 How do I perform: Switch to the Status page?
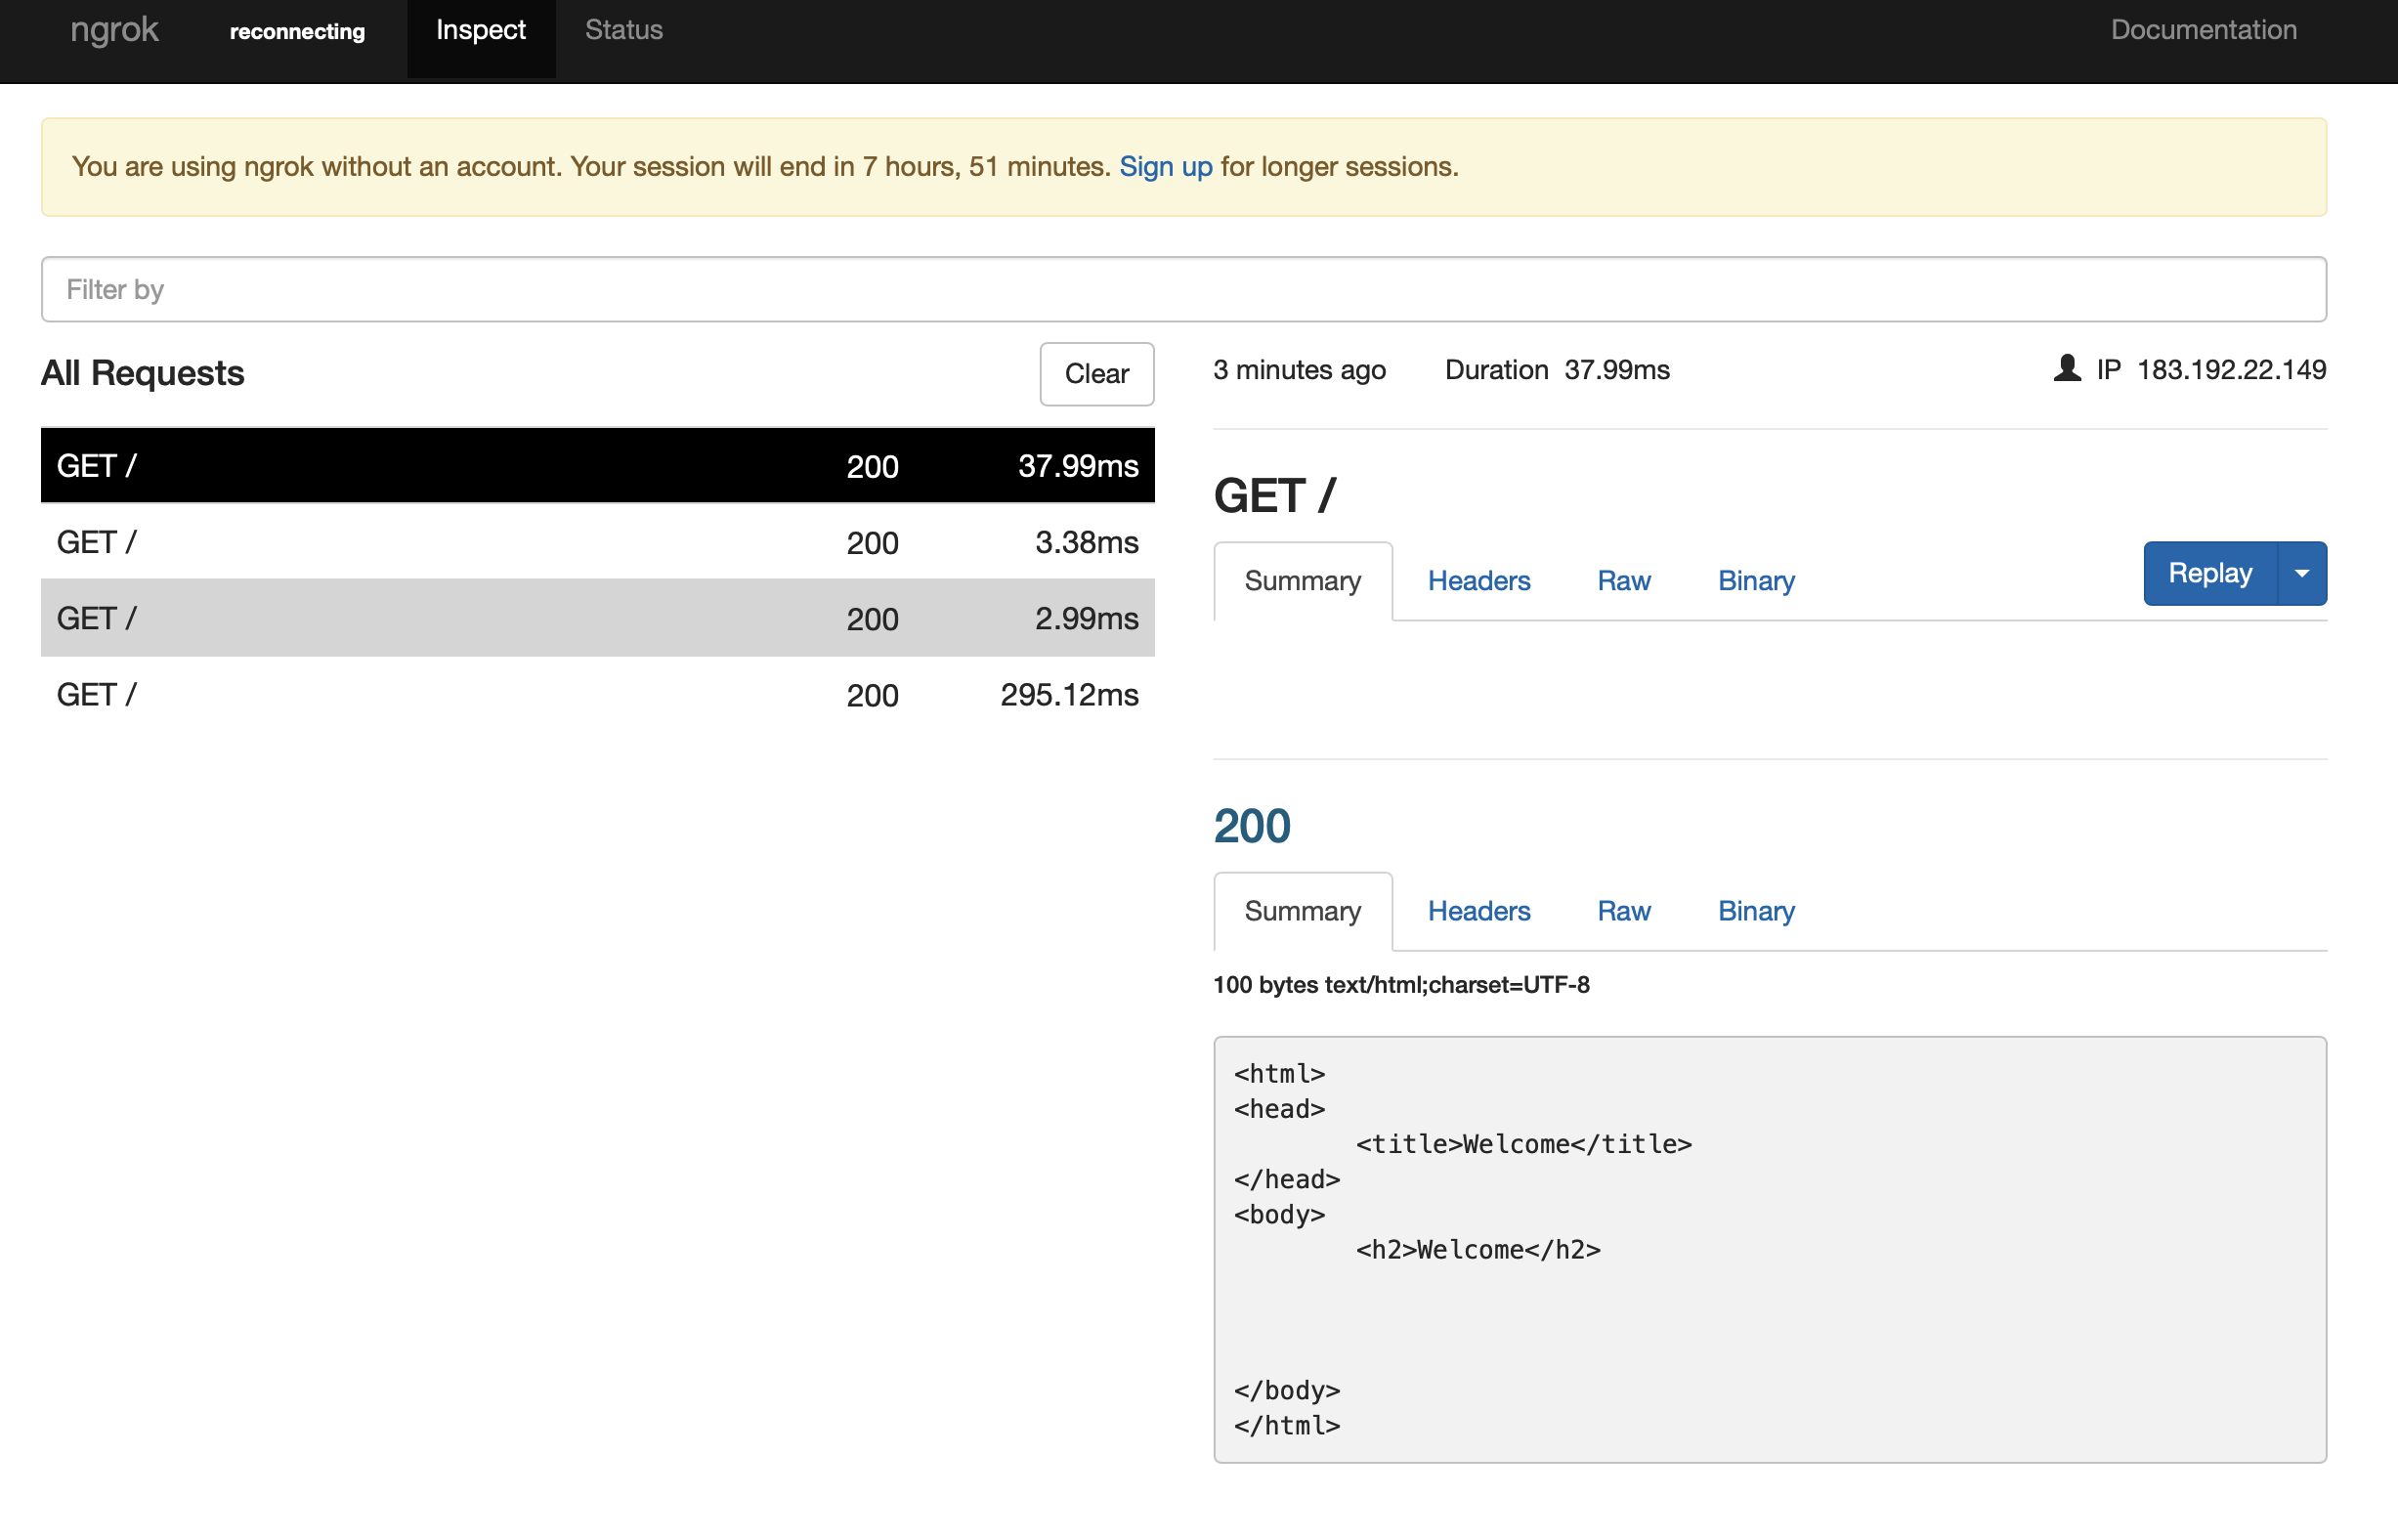(623, 30)
